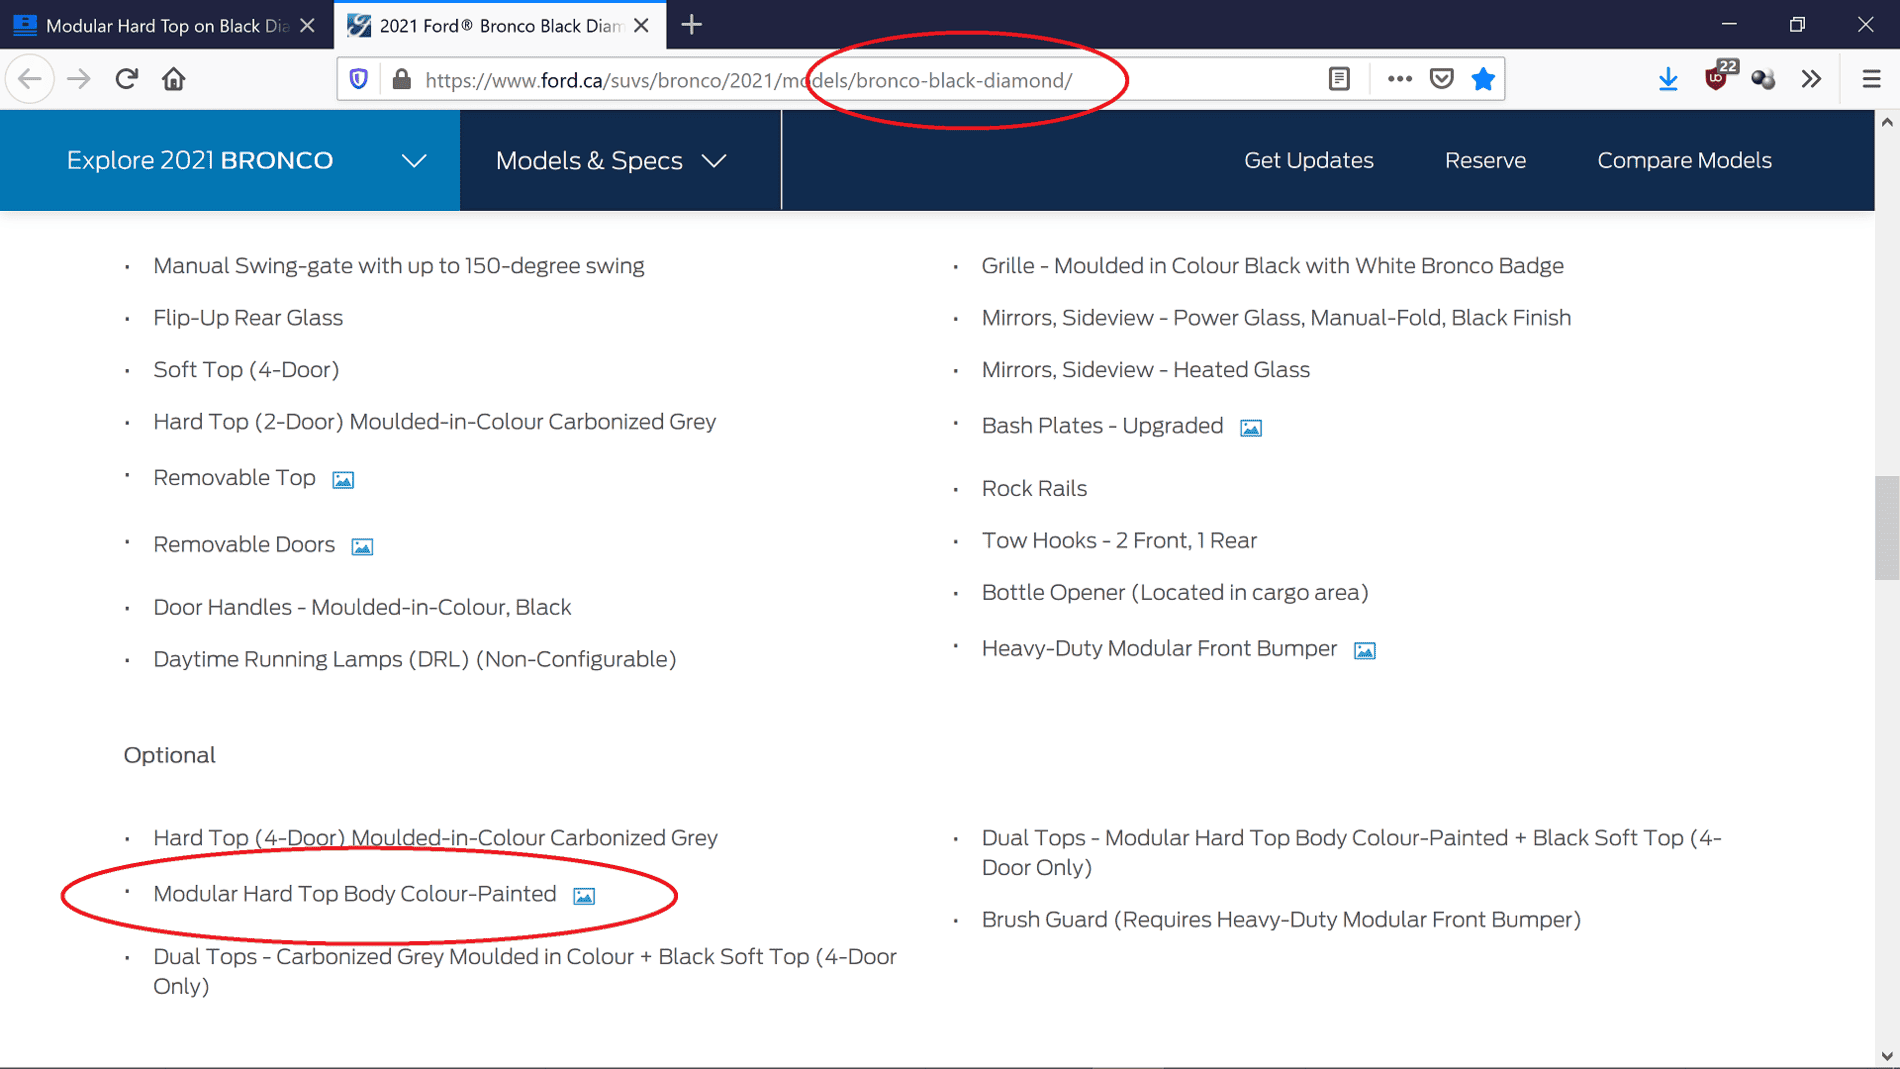The image size is (1900, 1069).
Task: Open the downloads panel
Action: point(1668,79)
